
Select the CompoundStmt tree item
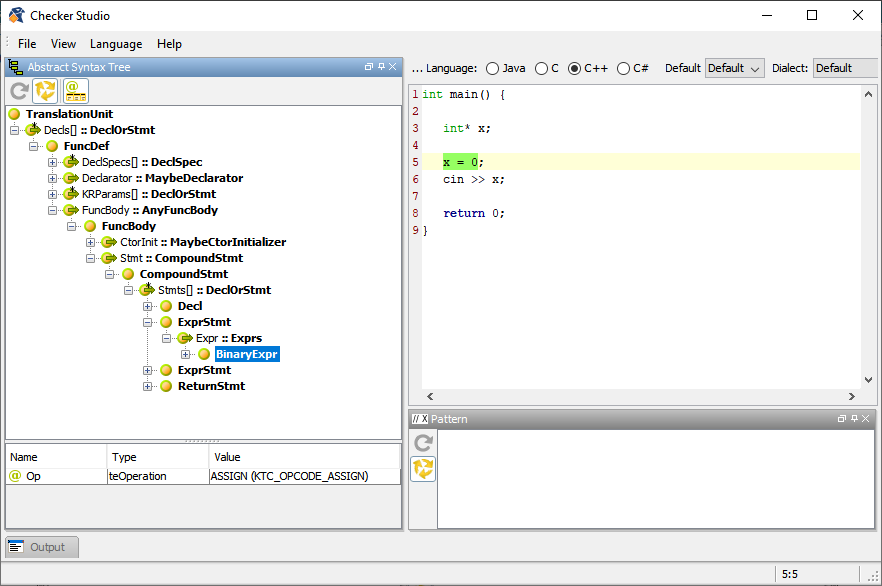pyautogui.click(x=183, y=274)
